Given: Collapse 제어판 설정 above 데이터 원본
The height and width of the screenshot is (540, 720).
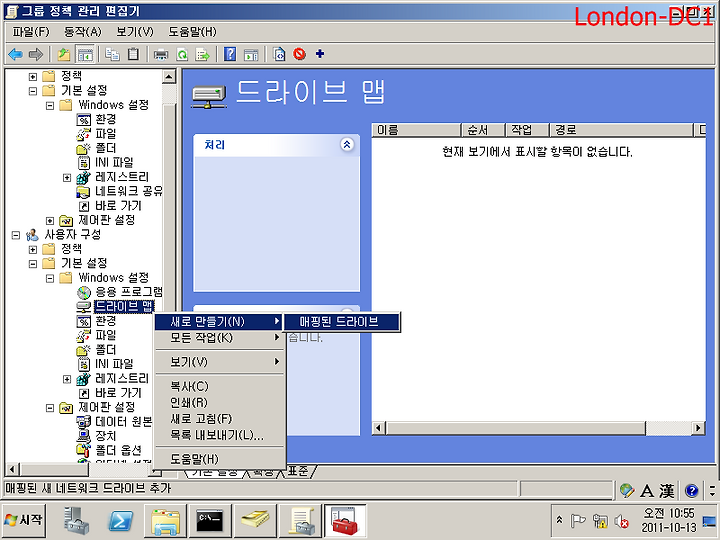Looking at the screenshot, I should pos(50,408).
